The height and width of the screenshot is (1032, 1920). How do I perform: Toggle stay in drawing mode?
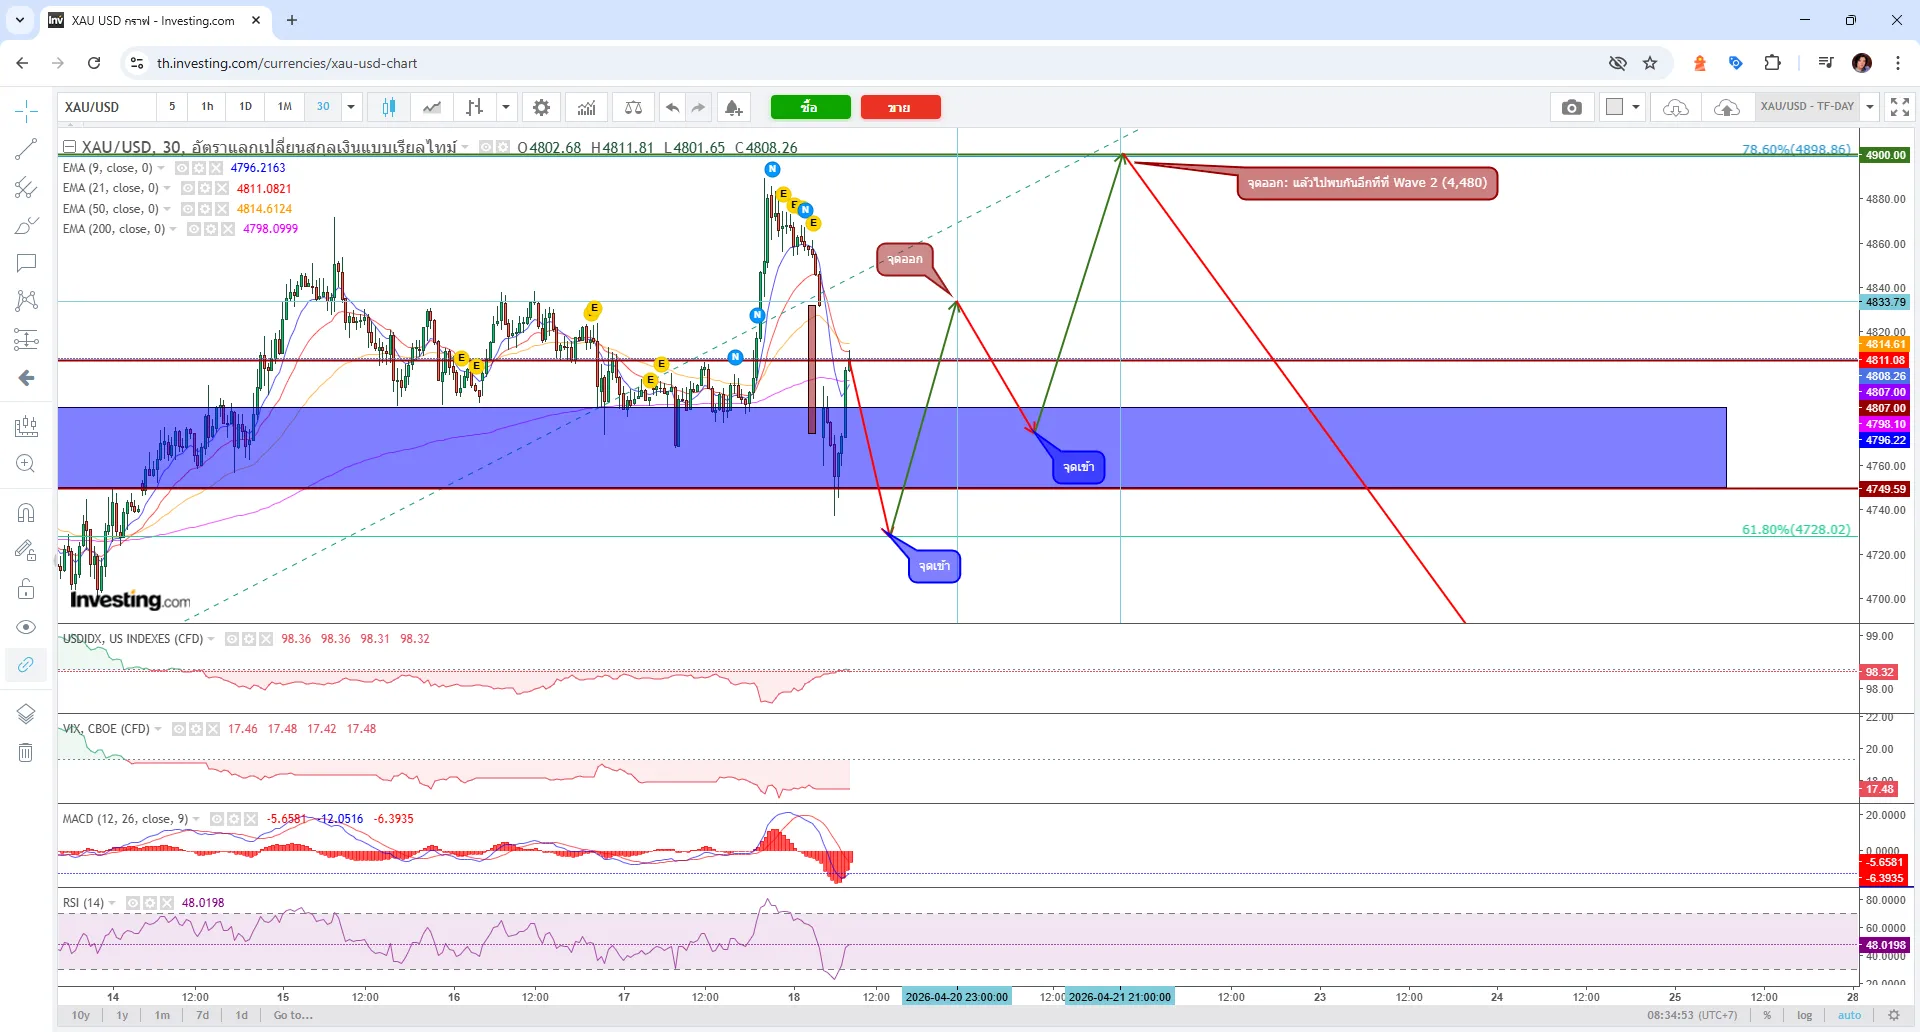[x=27, y=550]
